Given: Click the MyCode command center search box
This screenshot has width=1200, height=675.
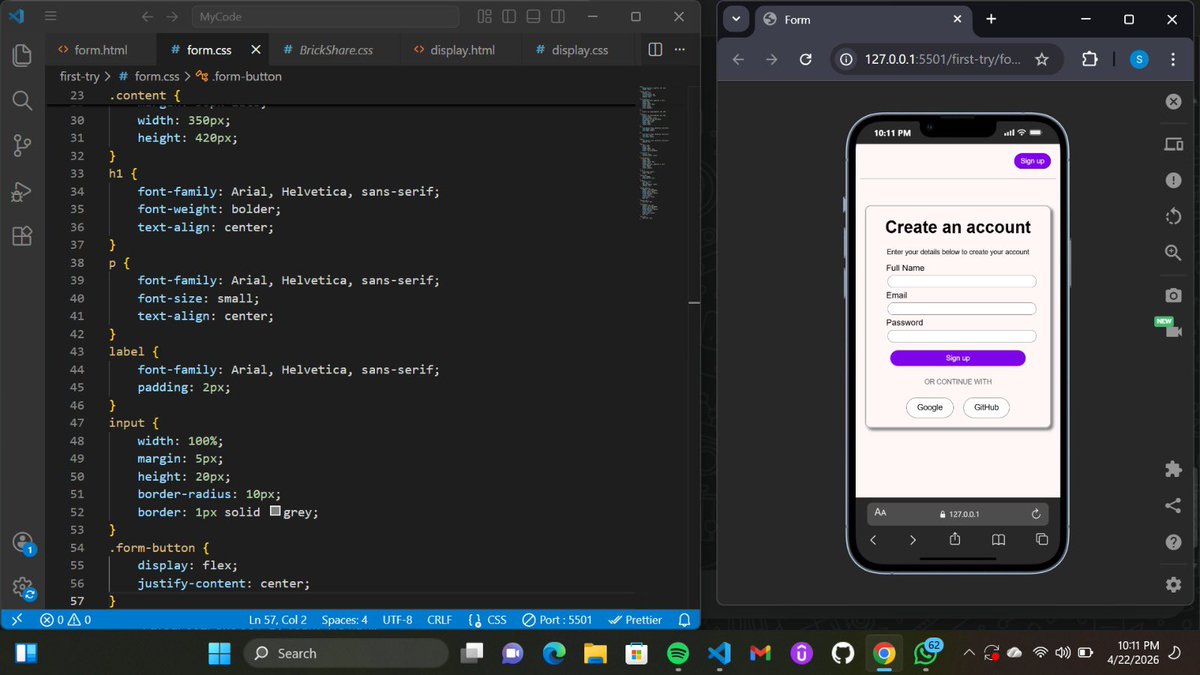Looking at the screenshot, I should [325, 17].
